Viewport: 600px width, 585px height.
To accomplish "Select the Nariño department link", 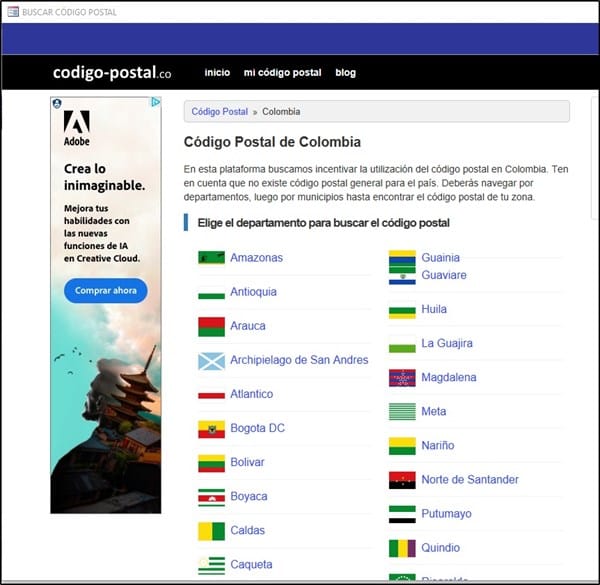I will point(438,445).
